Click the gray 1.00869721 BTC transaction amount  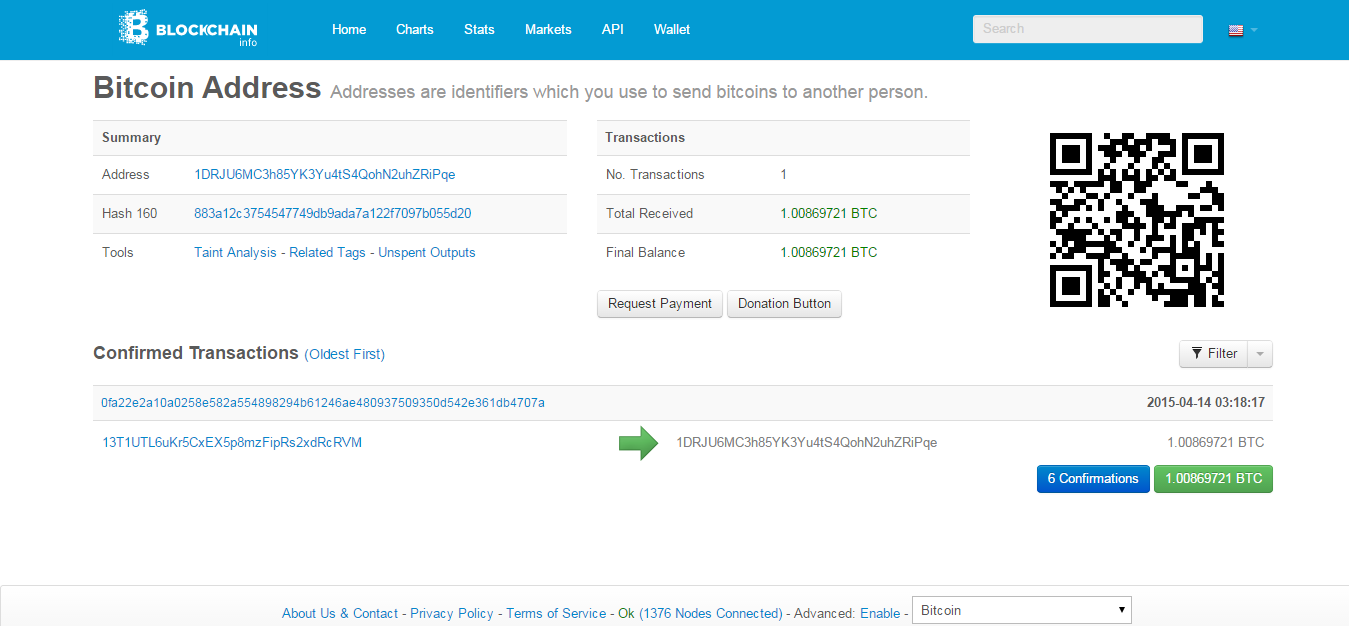click(x=1215, y=442)
